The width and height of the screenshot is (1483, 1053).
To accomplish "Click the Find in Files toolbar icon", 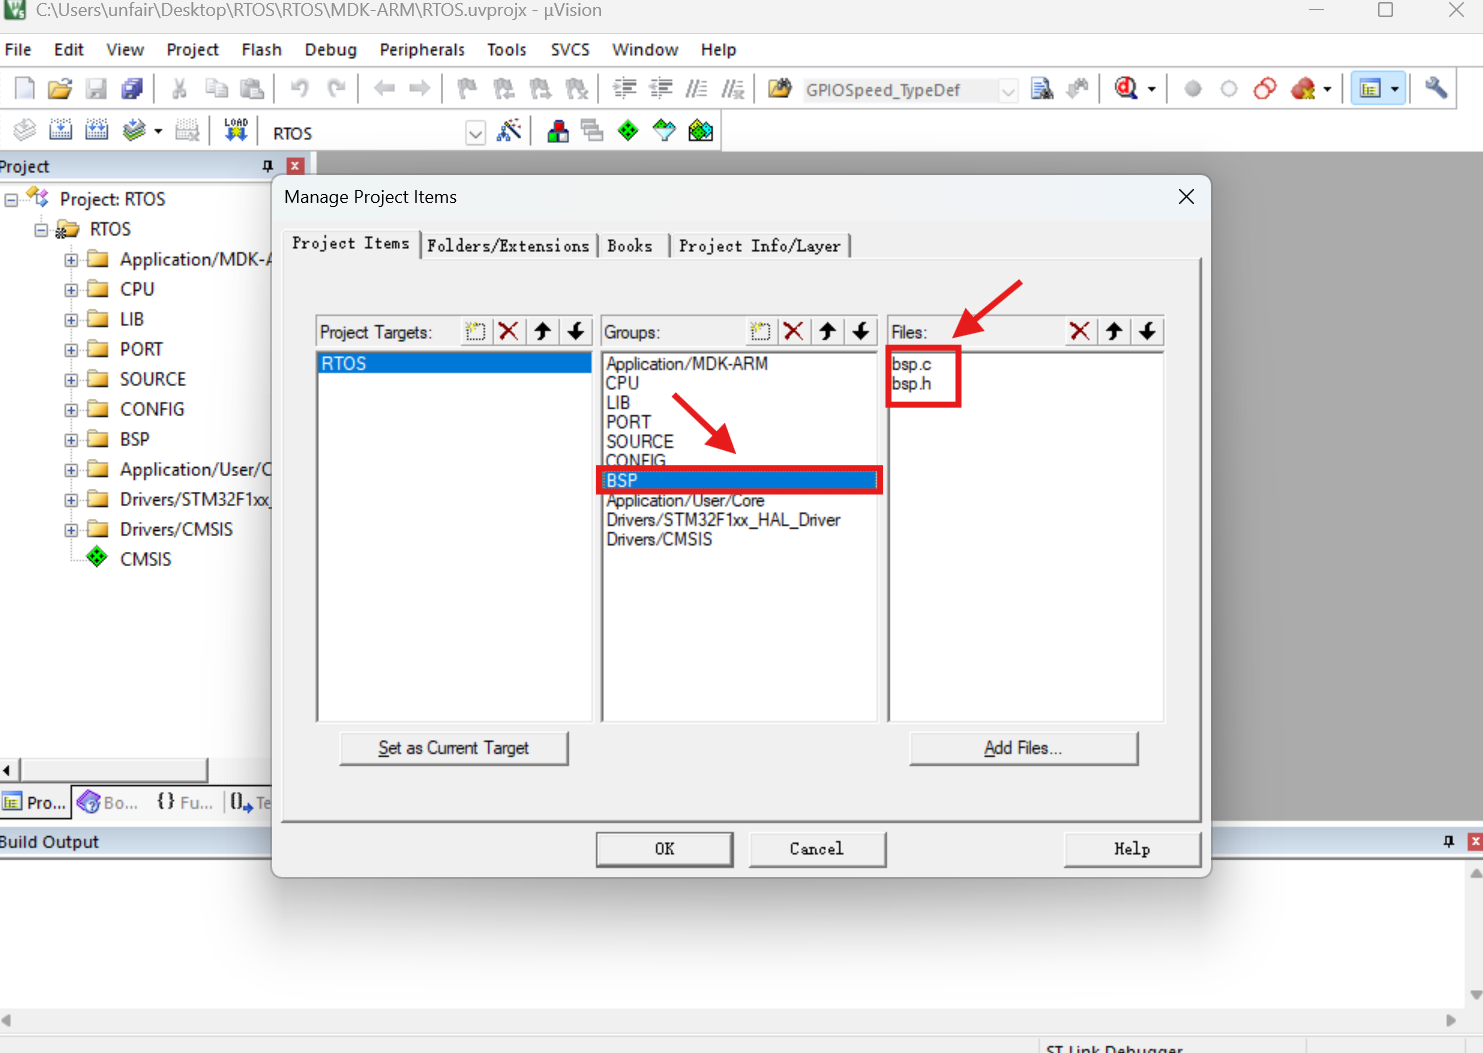I will (780, 89).
